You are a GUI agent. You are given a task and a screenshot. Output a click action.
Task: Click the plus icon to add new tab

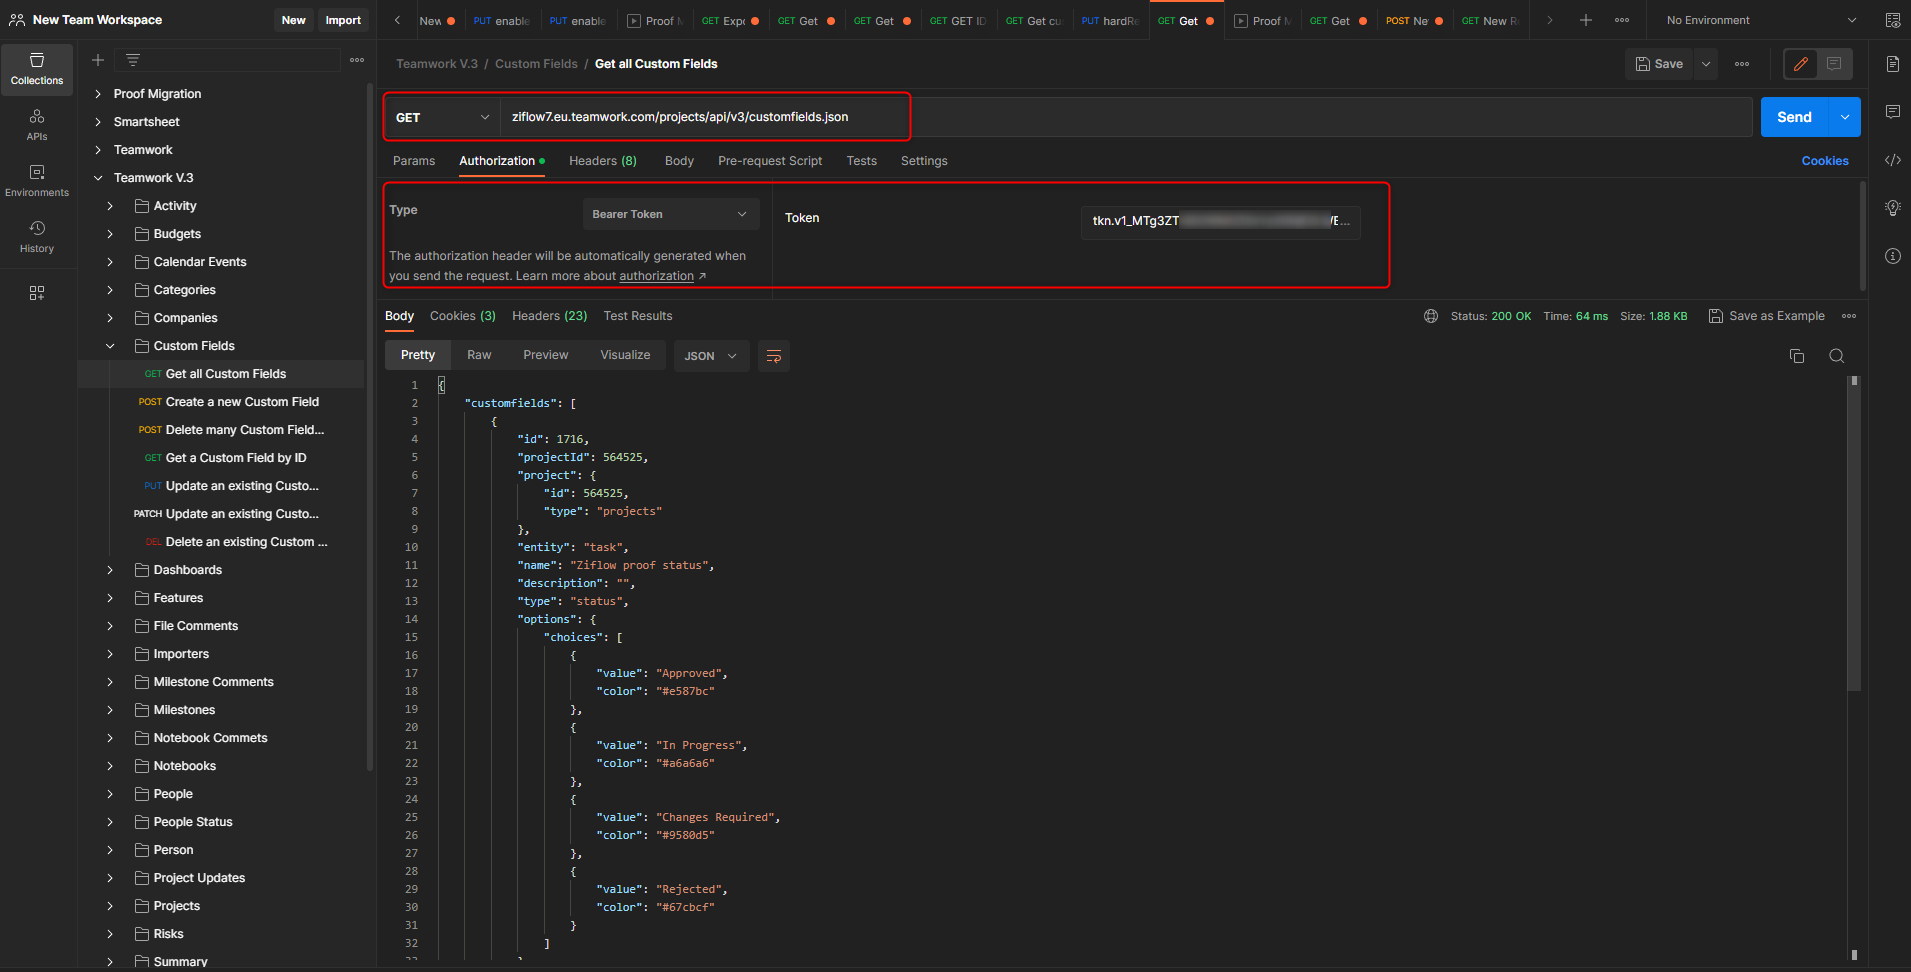(1585, 20)
